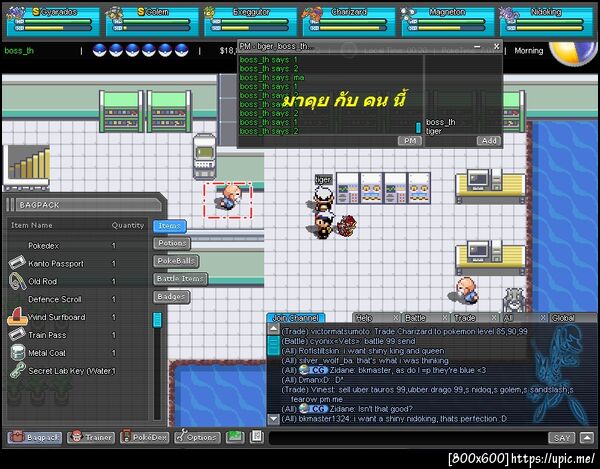Click the bald NPC near the water
Screen dimensions: 600x469
tap(465, 291)
